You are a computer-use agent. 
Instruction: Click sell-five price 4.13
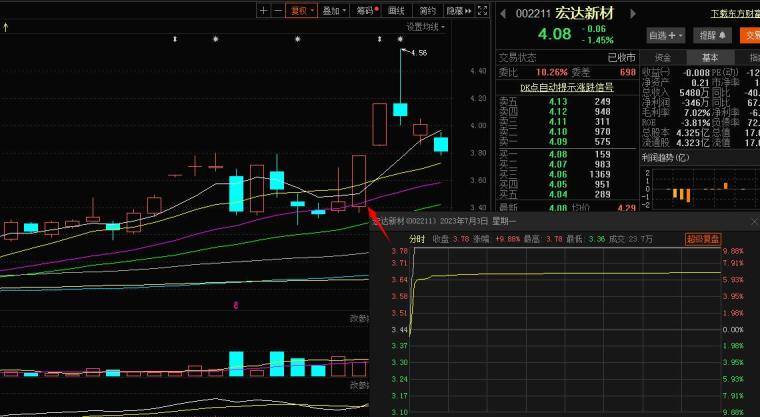(x=558, y=102)
